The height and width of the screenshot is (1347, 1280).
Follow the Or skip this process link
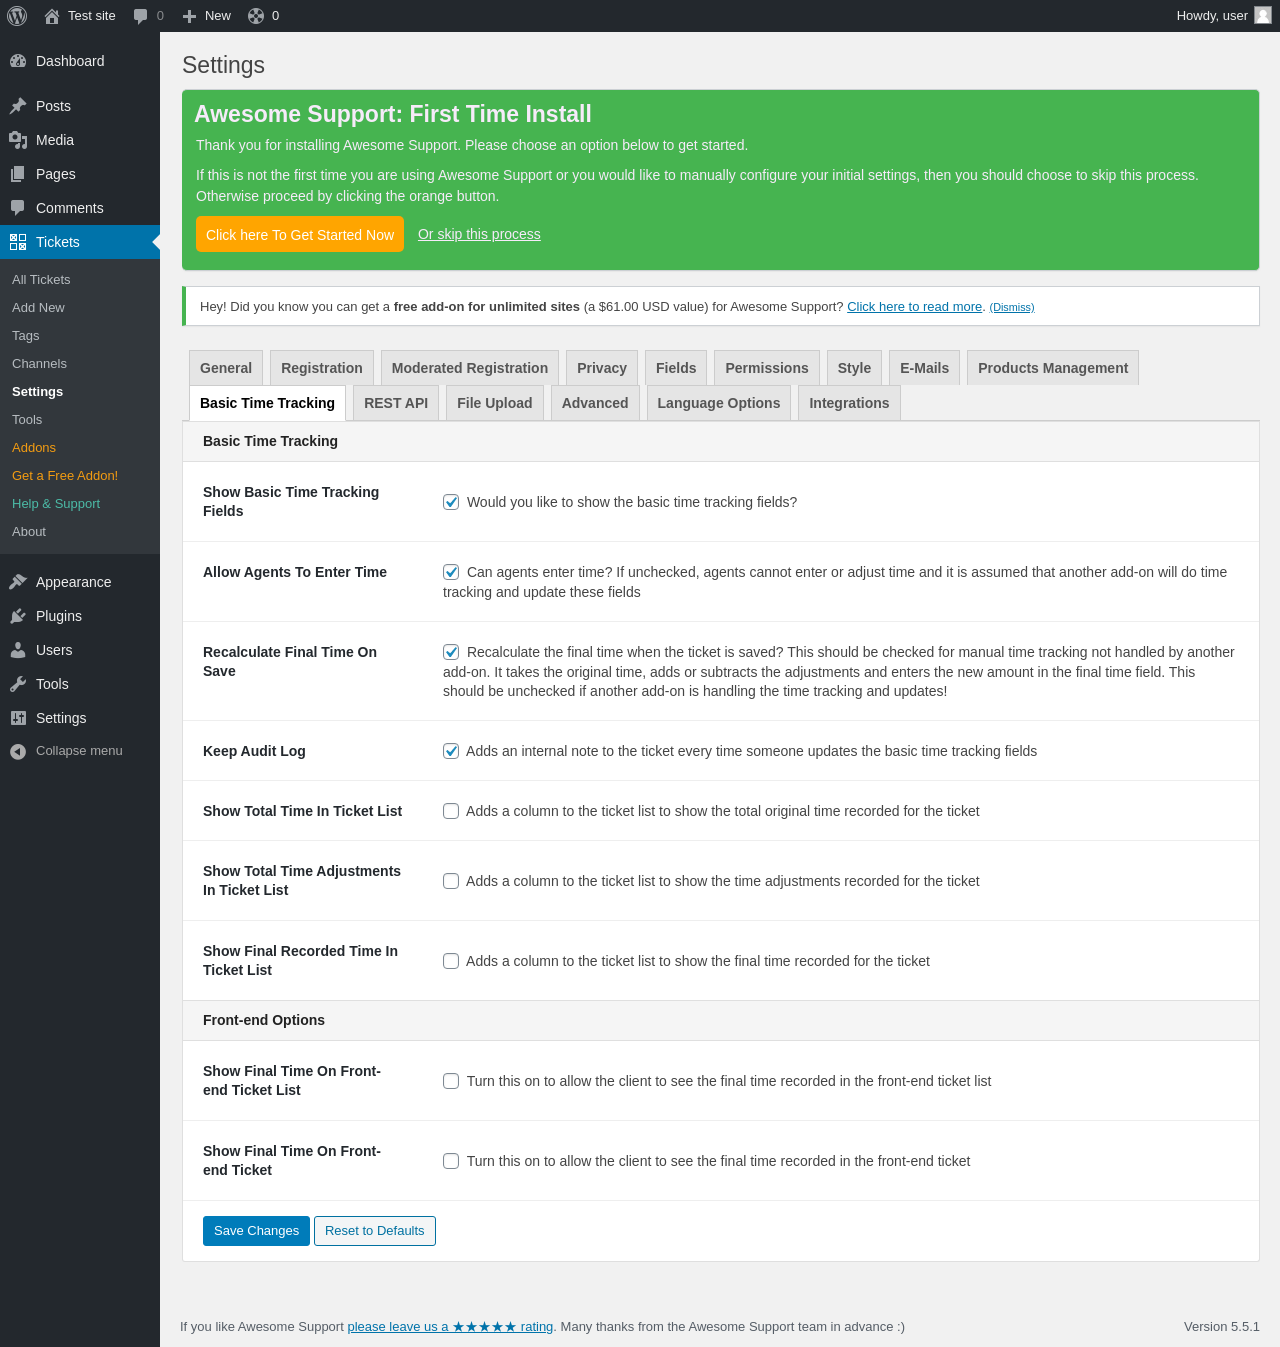479,234
